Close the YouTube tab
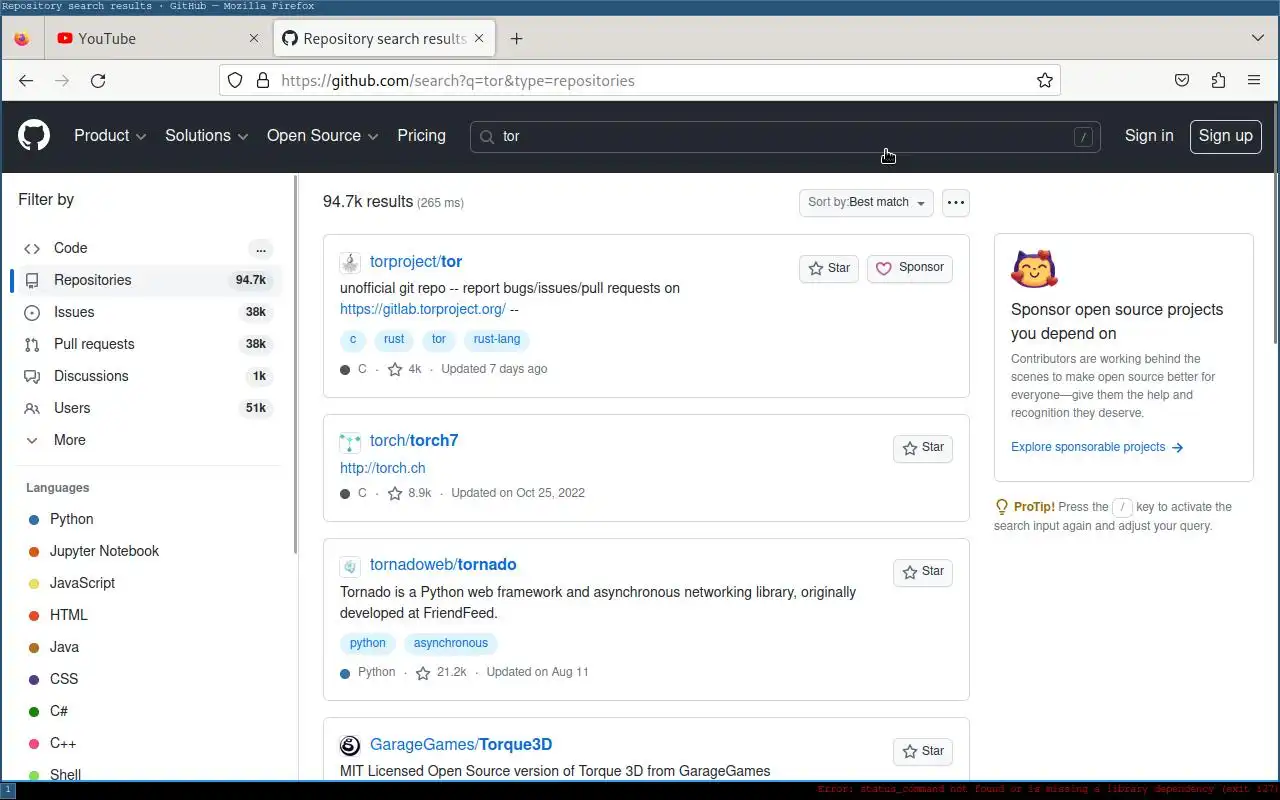Screen dimensions: 1280x800 pos(254,39)
